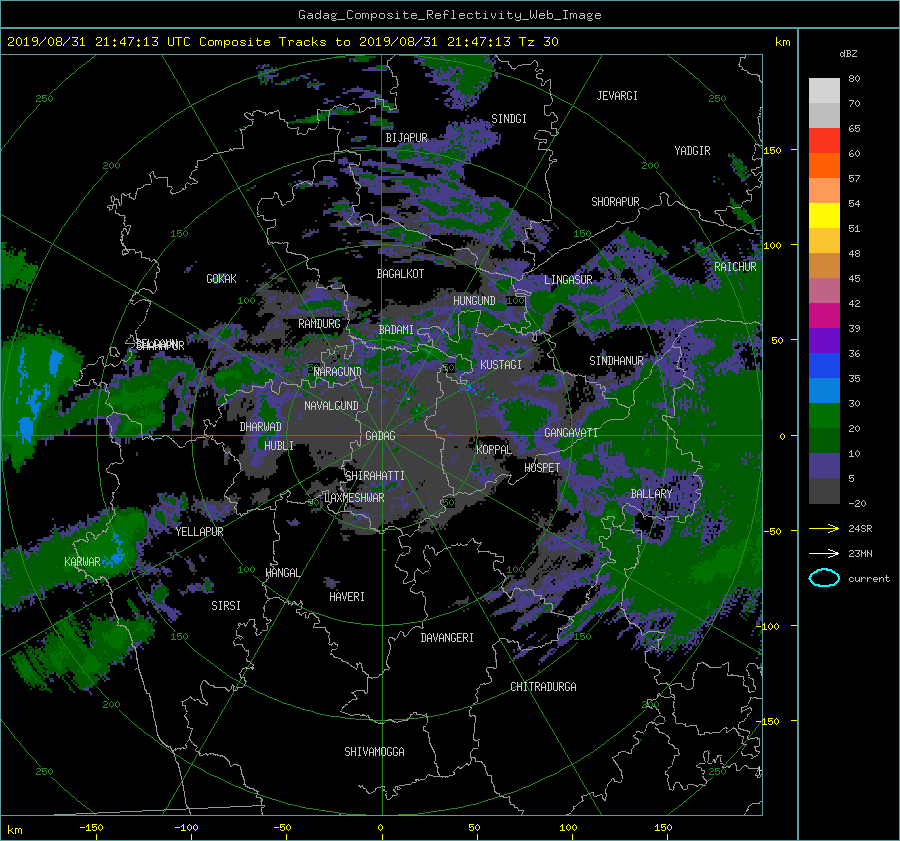Click the 'km' unit label at top right

click(782, 42)
